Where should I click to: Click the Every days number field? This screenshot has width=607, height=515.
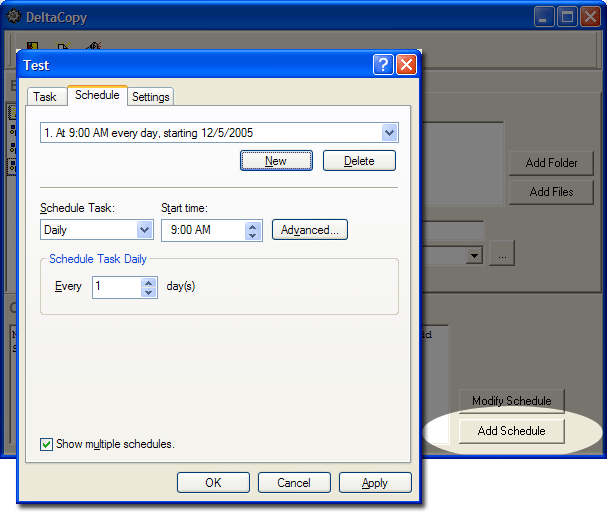click(117, 288)
